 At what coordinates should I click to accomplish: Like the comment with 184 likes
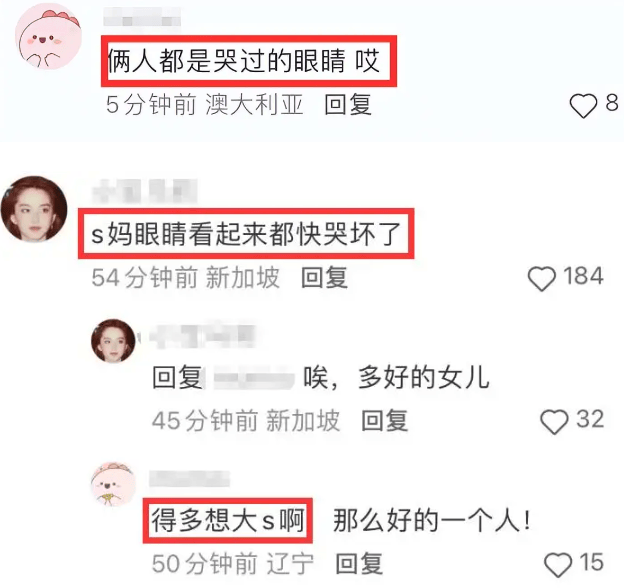pos(542,278)
